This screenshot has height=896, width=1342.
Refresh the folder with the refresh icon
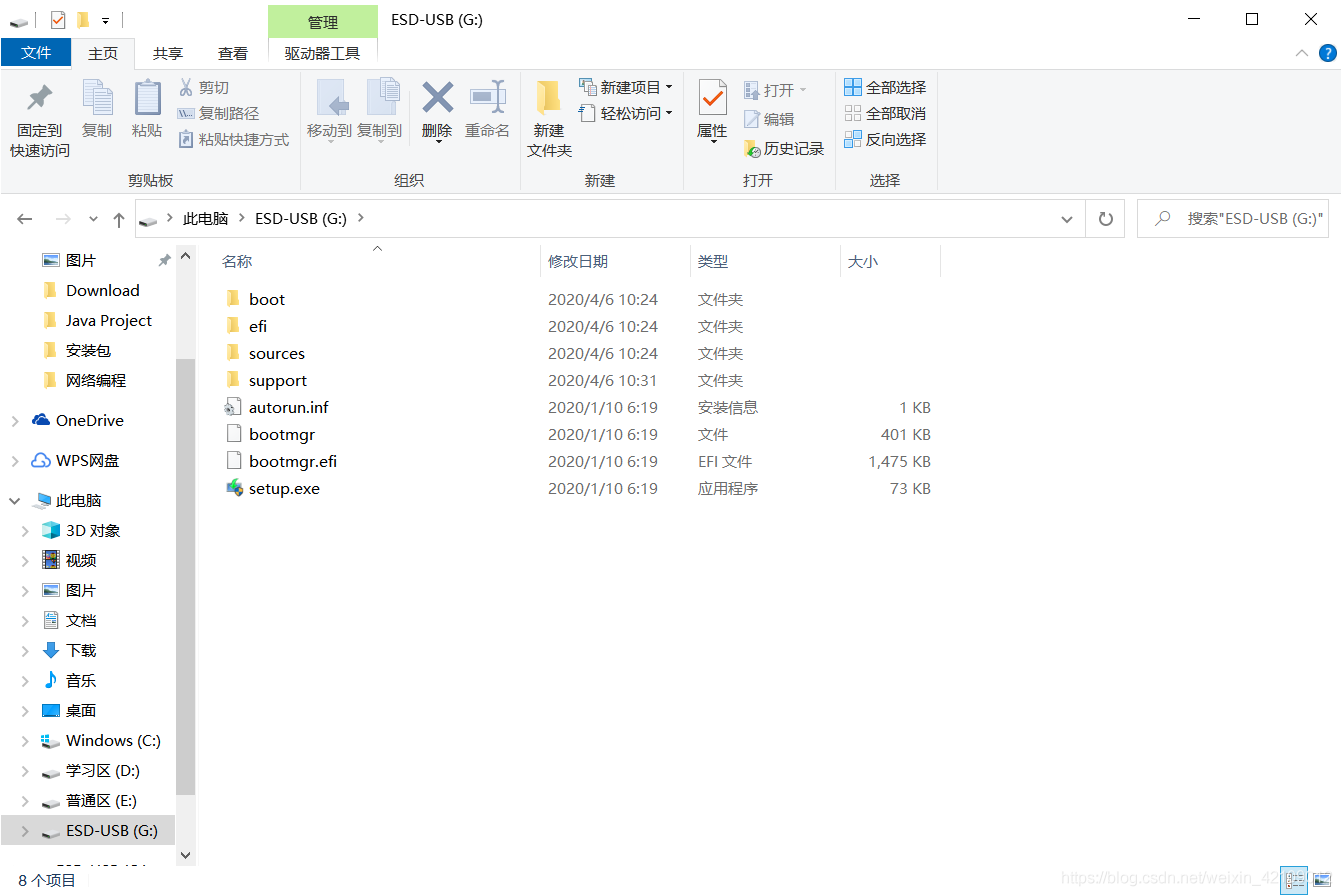1105,218
